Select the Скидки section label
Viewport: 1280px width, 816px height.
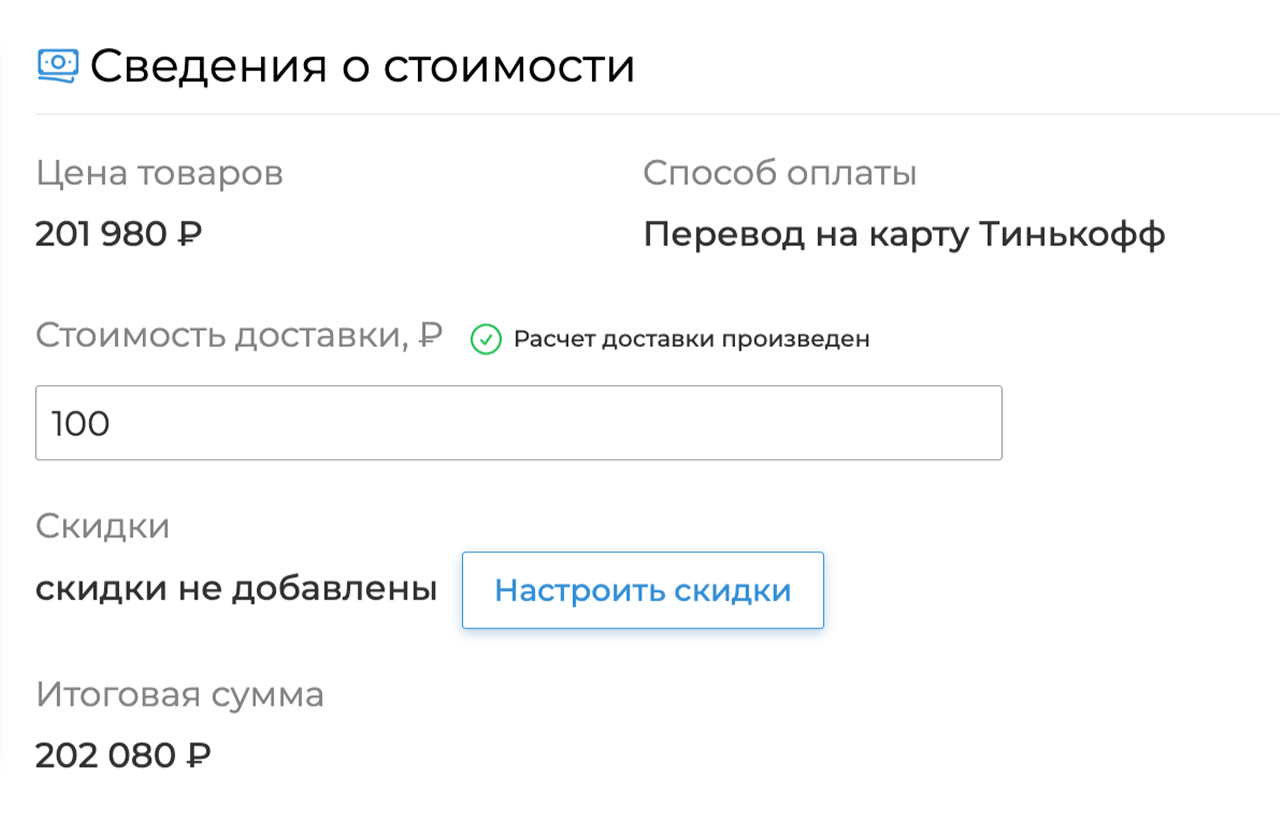point(102,527)
